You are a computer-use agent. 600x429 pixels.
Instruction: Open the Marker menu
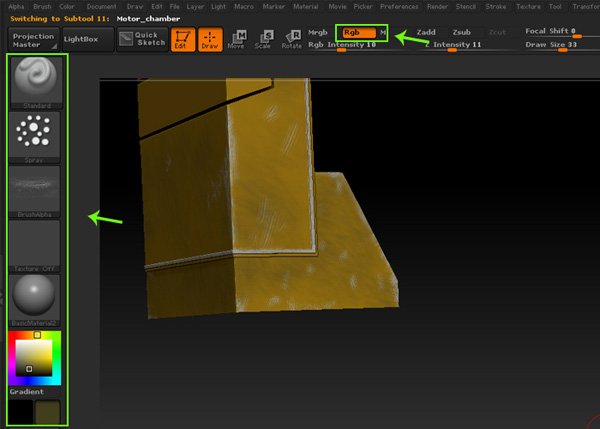(x=274, y=7)
